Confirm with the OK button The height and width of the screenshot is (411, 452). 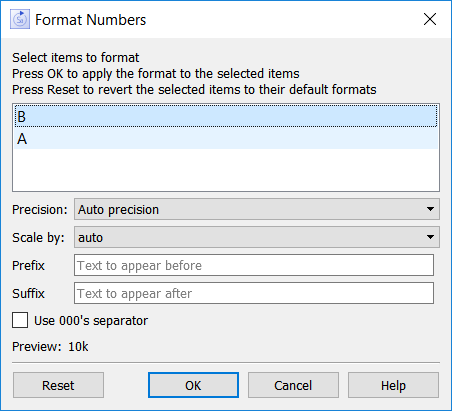click(193, 385)
